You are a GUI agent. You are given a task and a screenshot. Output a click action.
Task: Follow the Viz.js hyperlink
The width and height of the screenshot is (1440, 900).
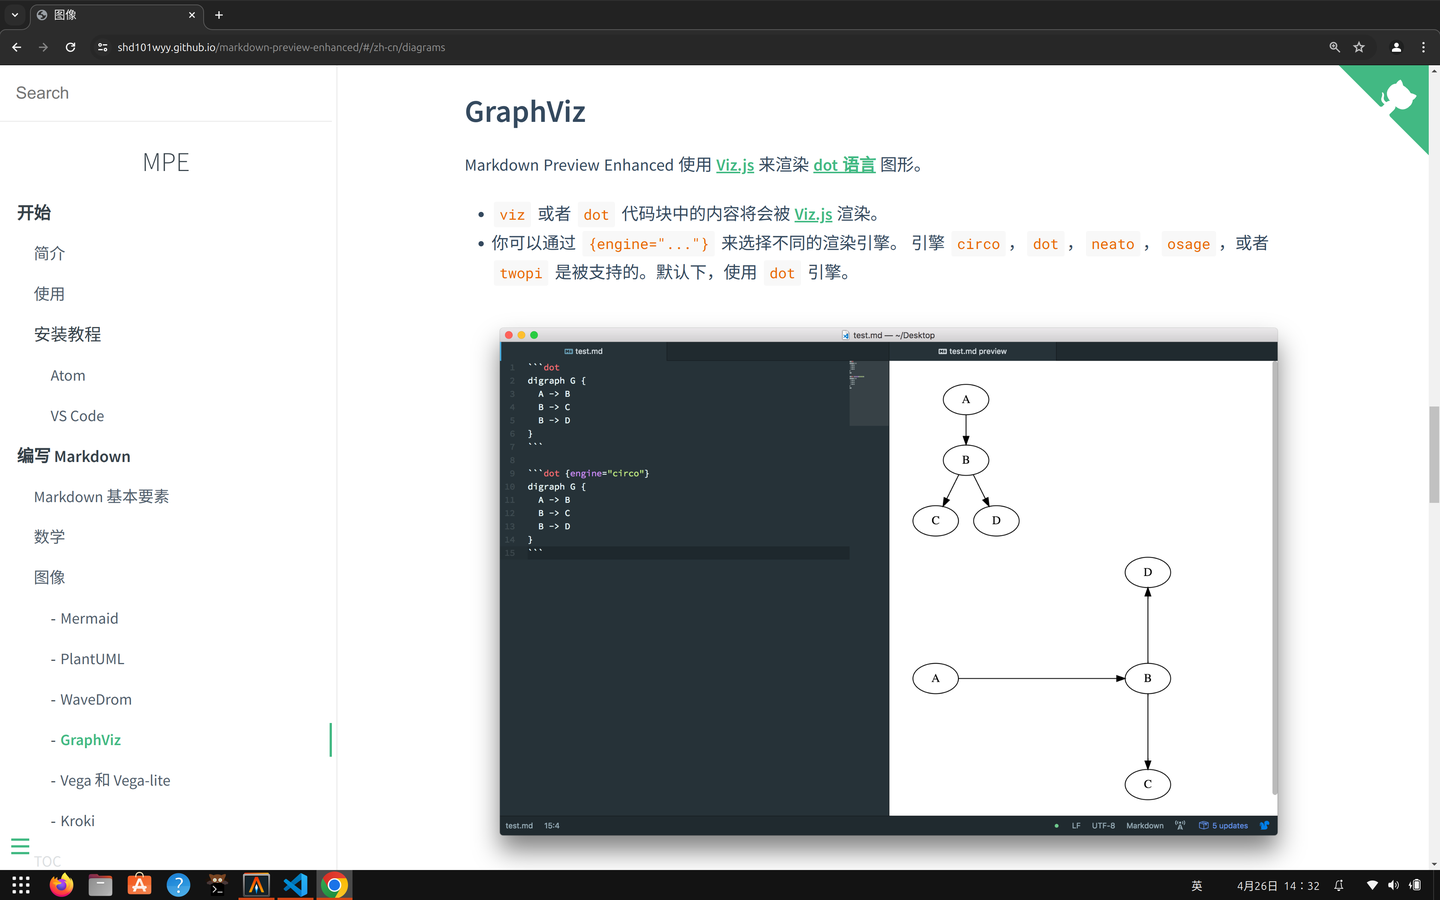click(x=735, y=165)
